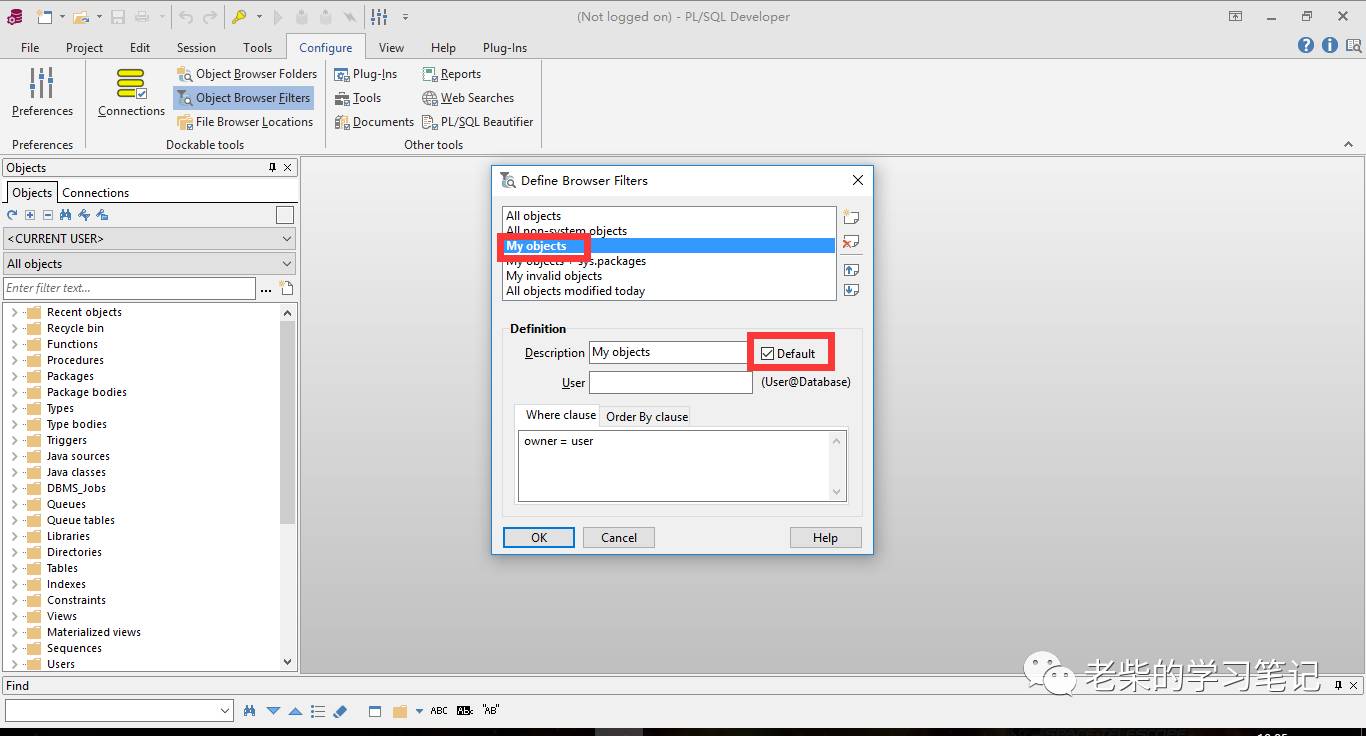Switch to the View ribbon tab

pos(391,47)
